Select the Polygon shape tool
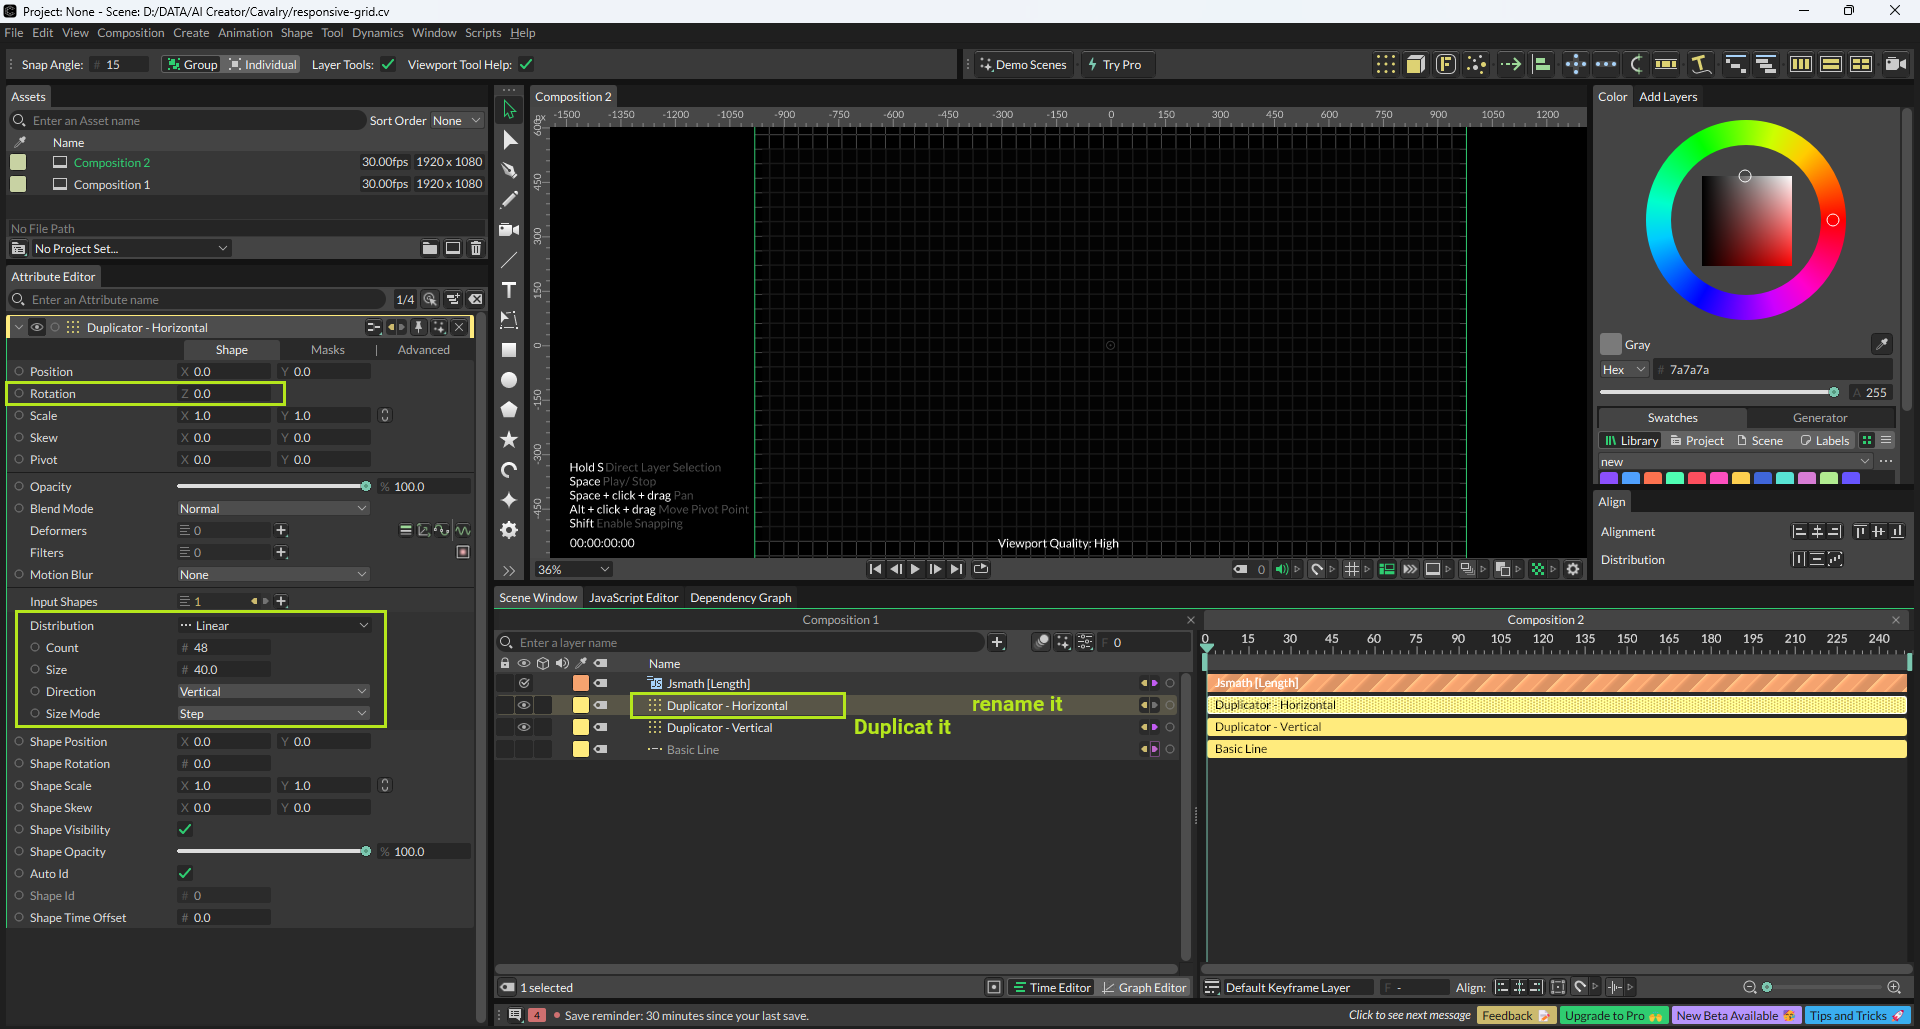The width and height of the screenshot is (1920, 1029). (x=509, y=410)
